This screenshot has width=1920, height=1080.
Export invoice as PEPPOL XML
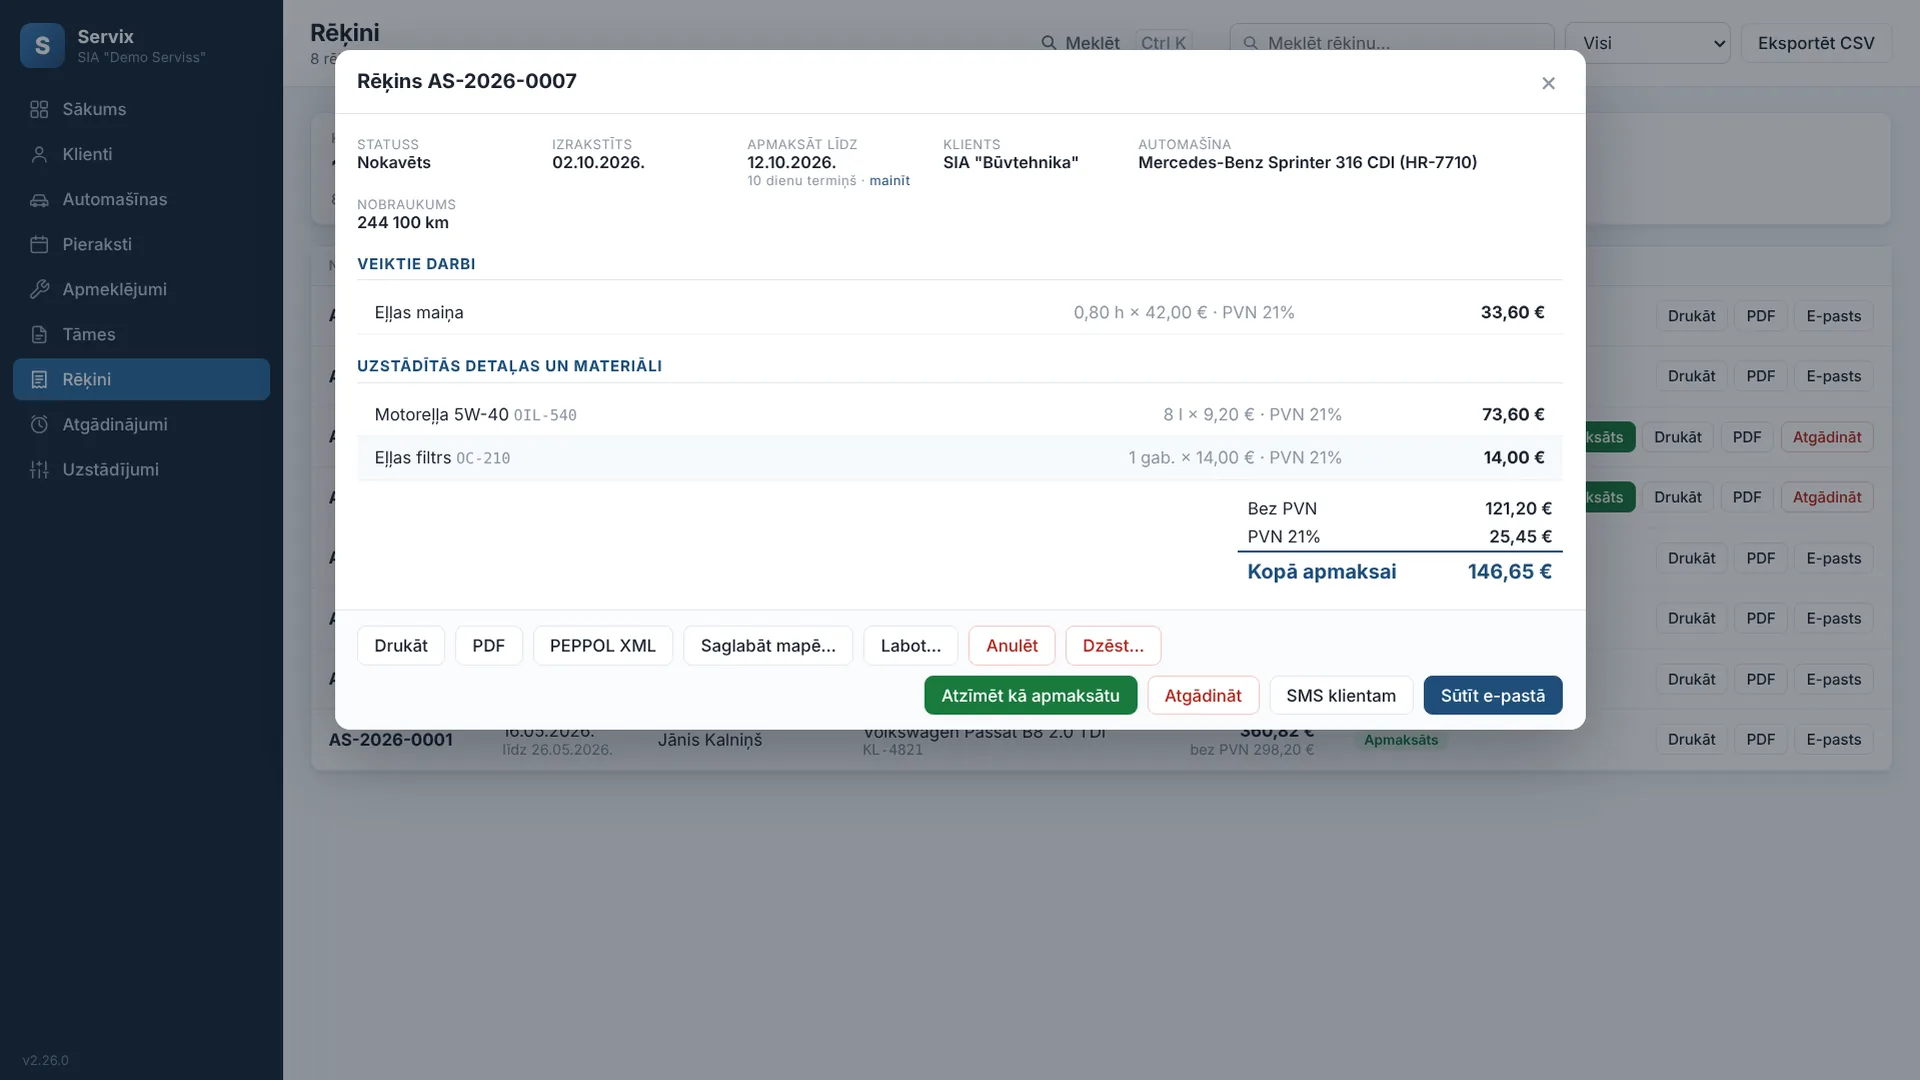tap(602, 646)
